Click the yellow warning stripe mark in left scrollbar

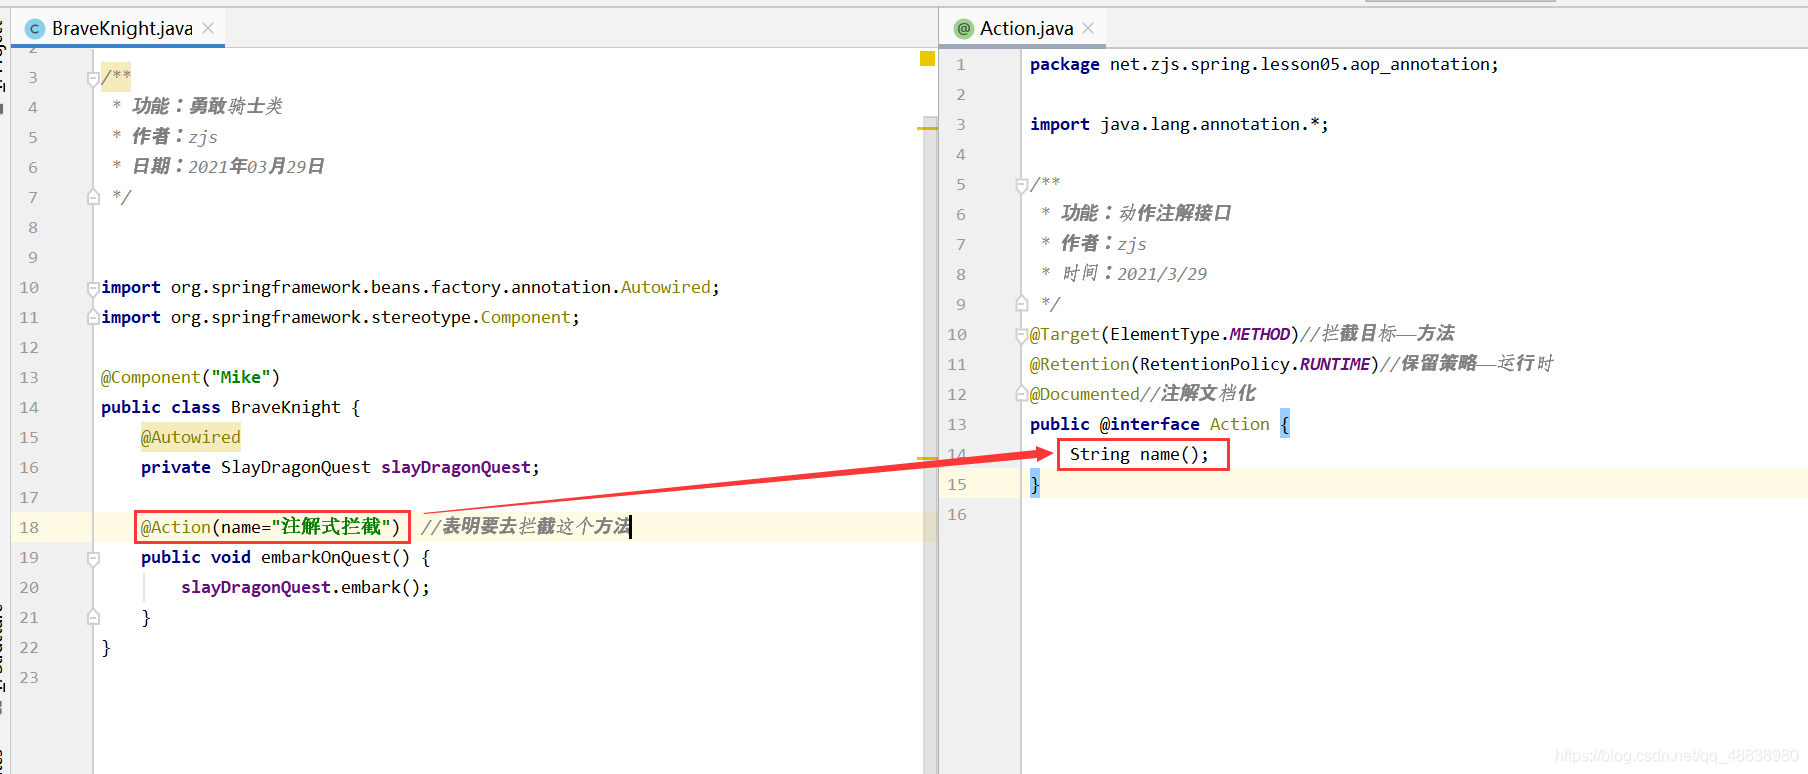[x=927, y=128]
